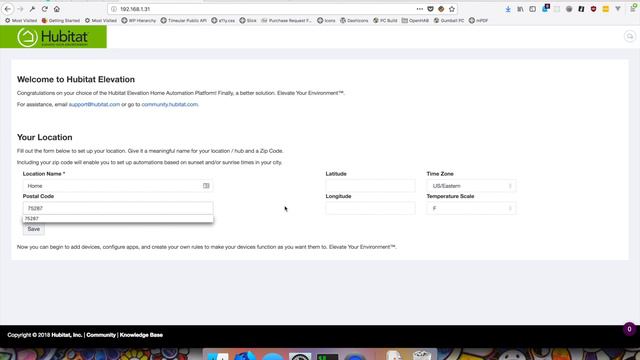
Task: Open the Purchase Request bookmark
Action: click(287, 20)
